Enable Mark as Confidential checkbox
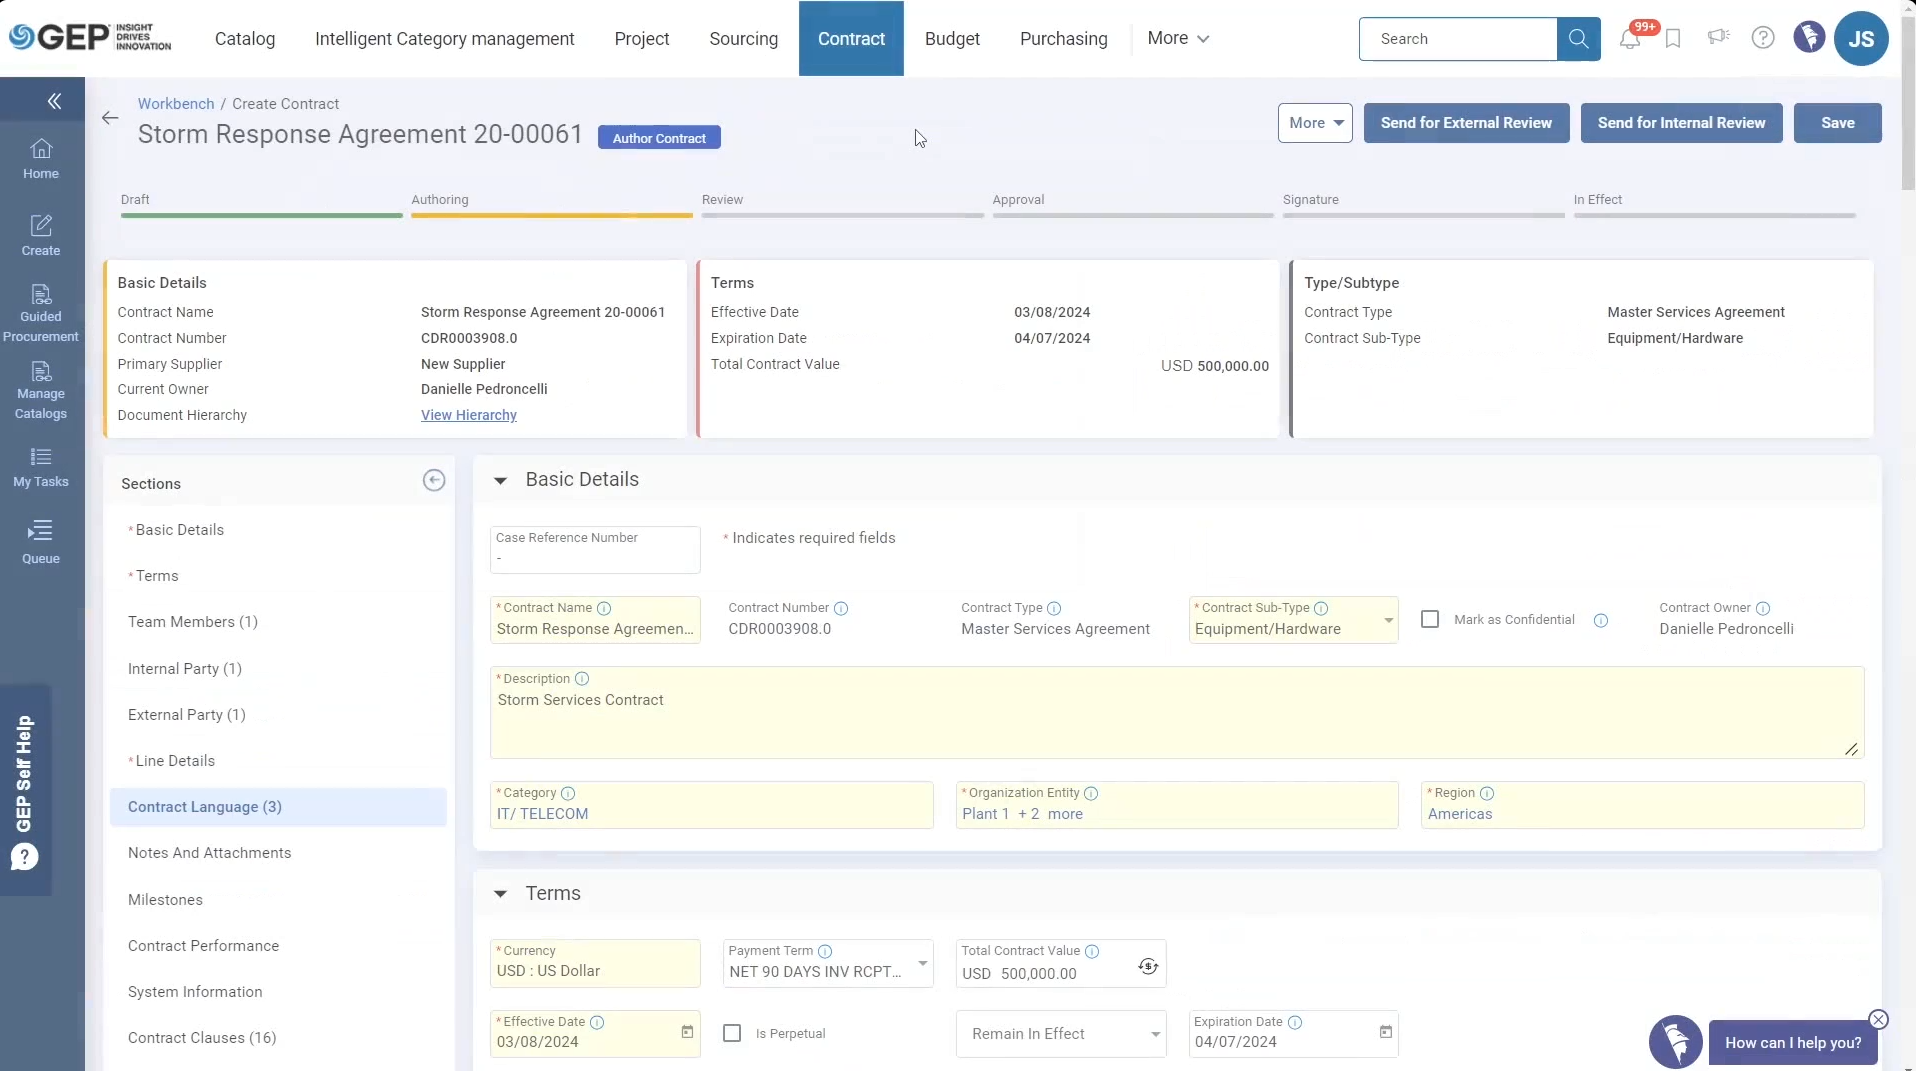 click(1430, 620)
